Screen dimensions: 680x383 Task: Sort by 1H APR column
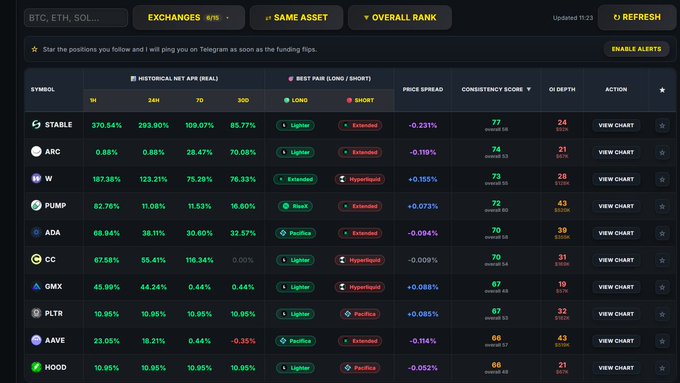point(93,100)
